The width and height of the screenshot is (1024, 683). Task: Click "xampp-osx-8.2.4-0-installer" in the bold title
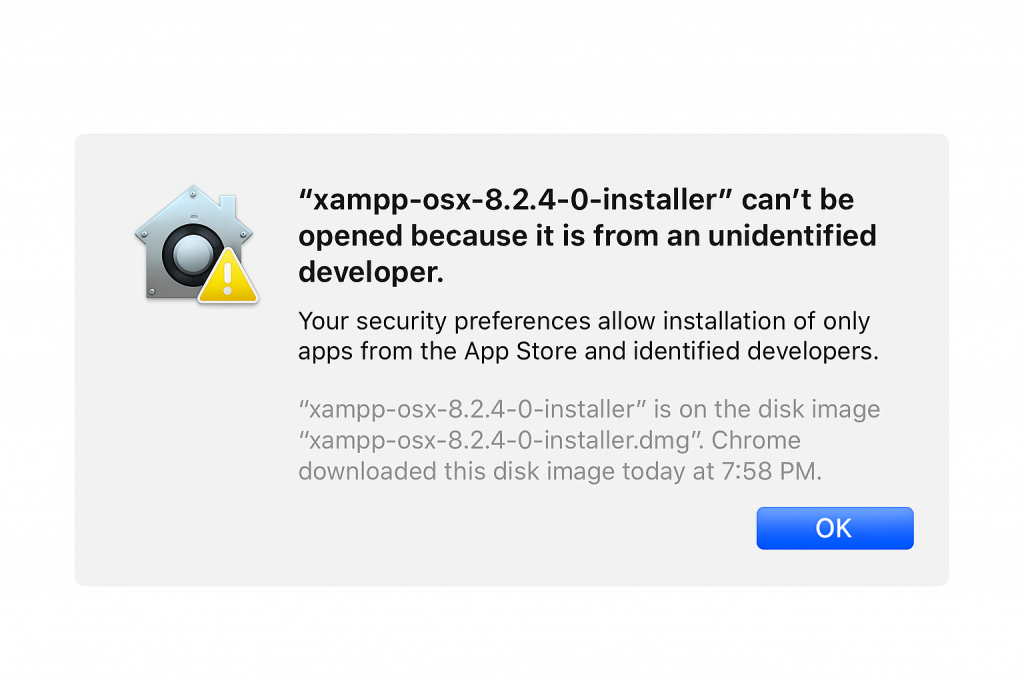point(509,199)
